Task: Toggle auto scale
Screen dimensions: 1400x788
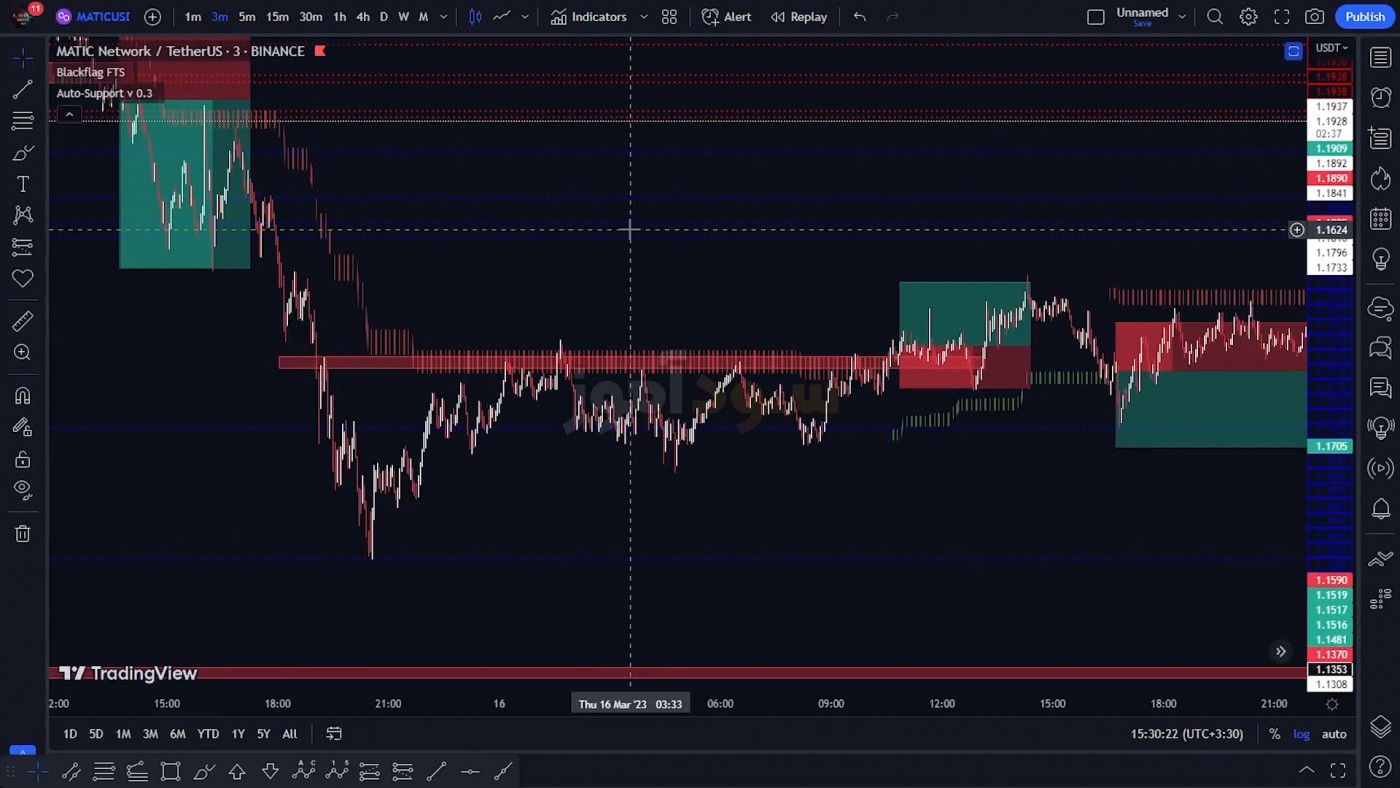Action: (1334, 734)
